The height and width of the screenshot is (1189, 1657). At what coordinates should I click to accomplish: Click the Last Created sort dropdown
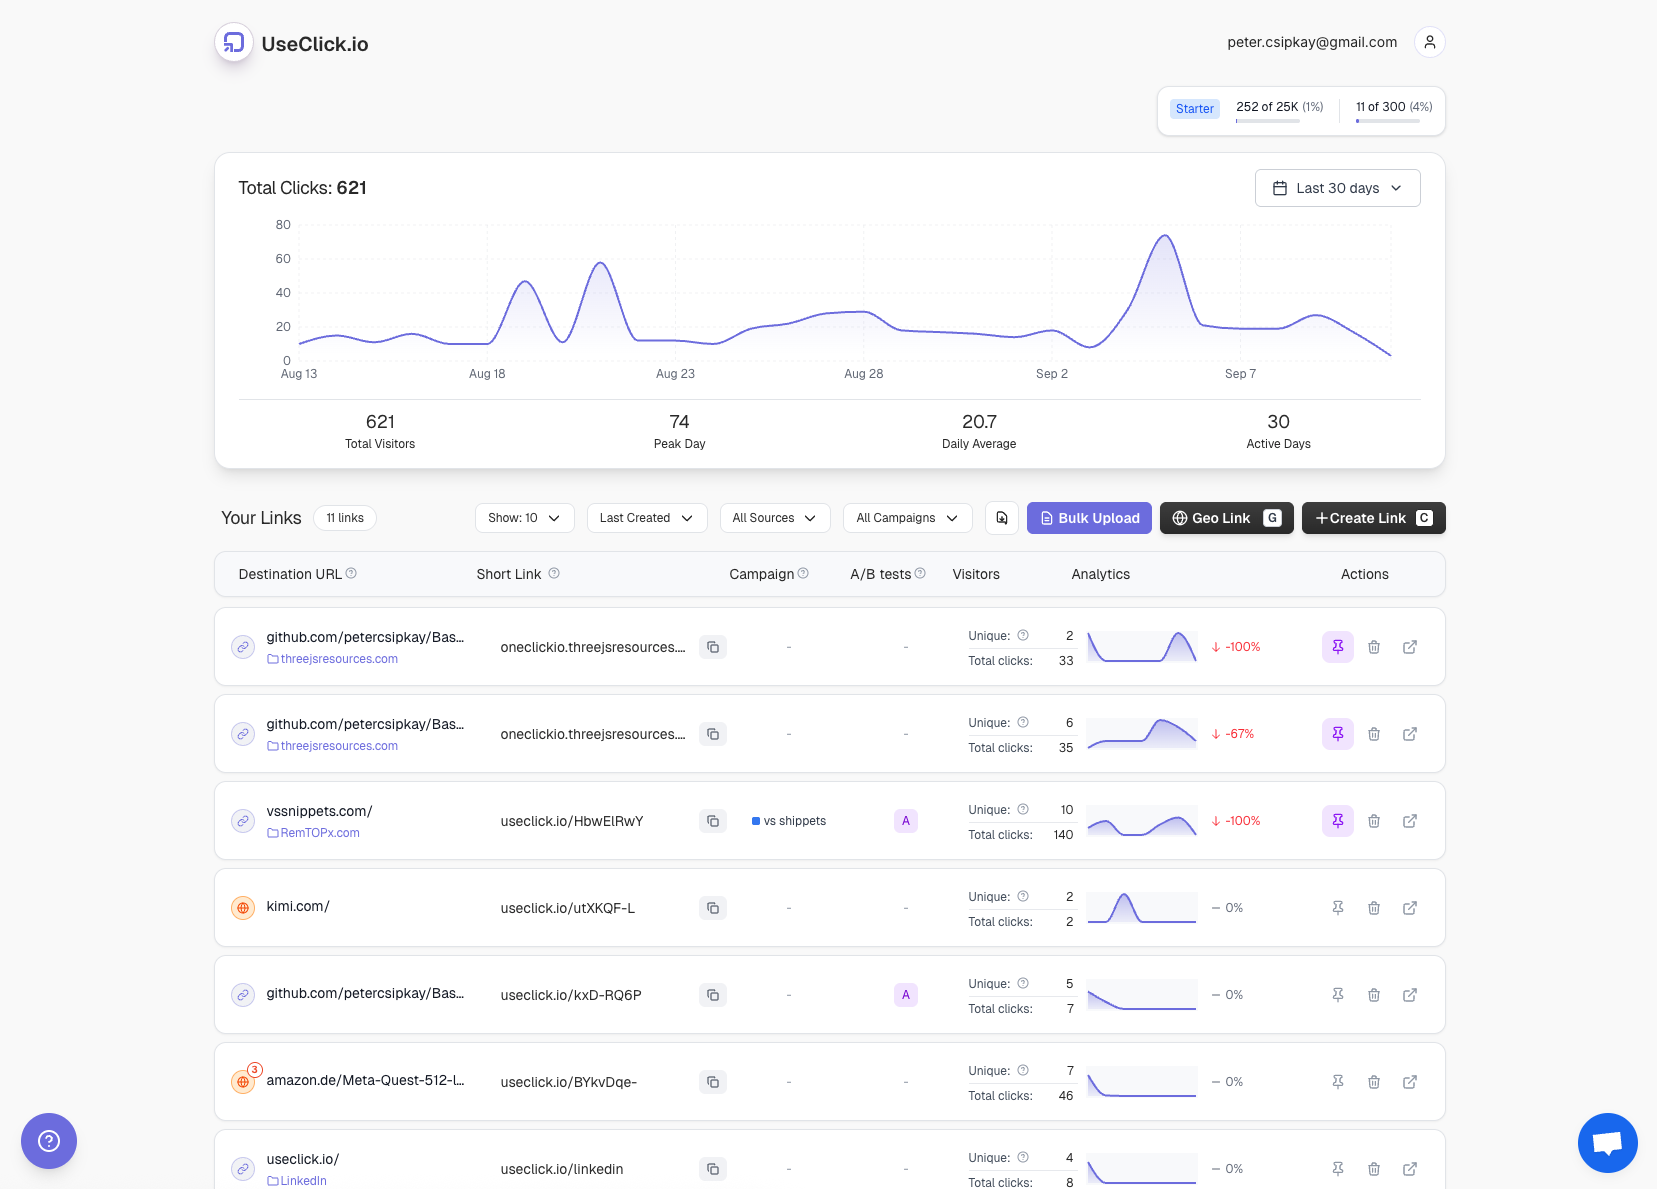[646, 518]
